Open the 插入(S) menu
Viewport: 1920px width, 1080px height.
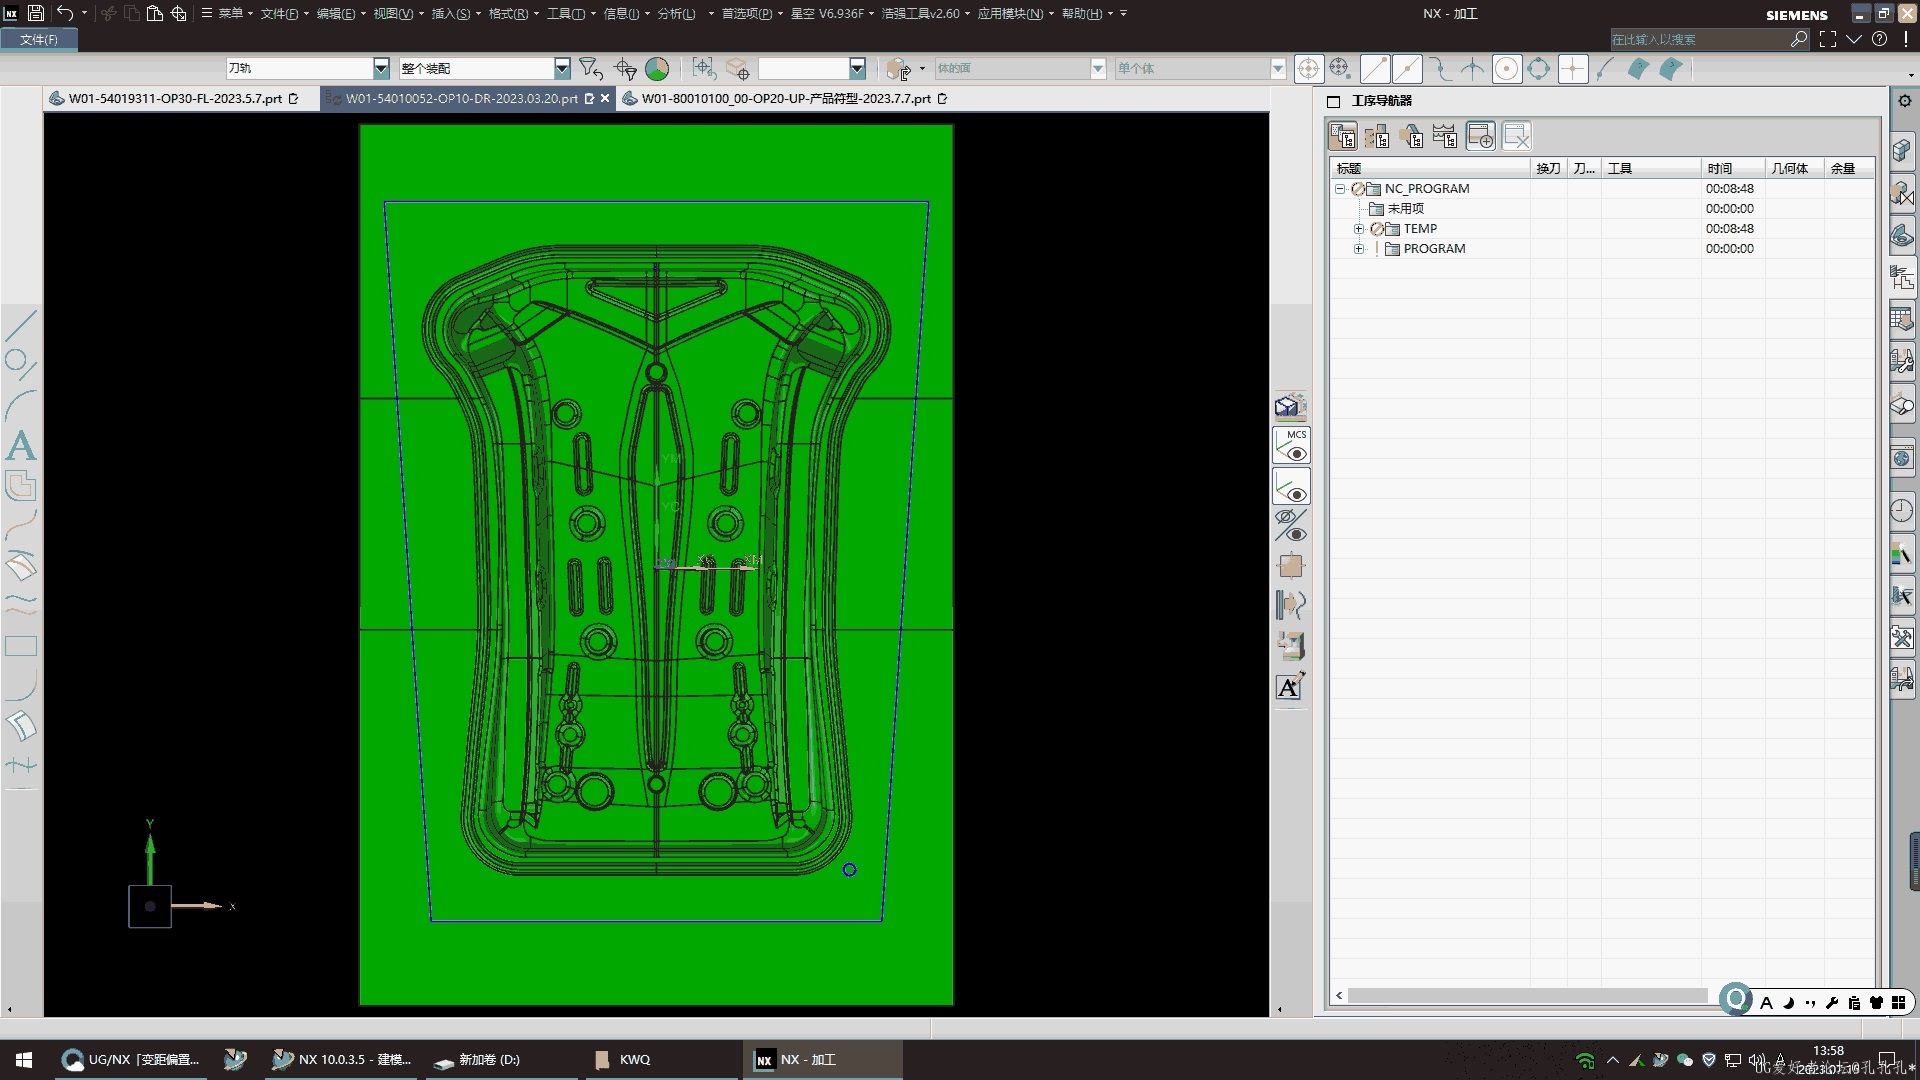tap(455, 13)
